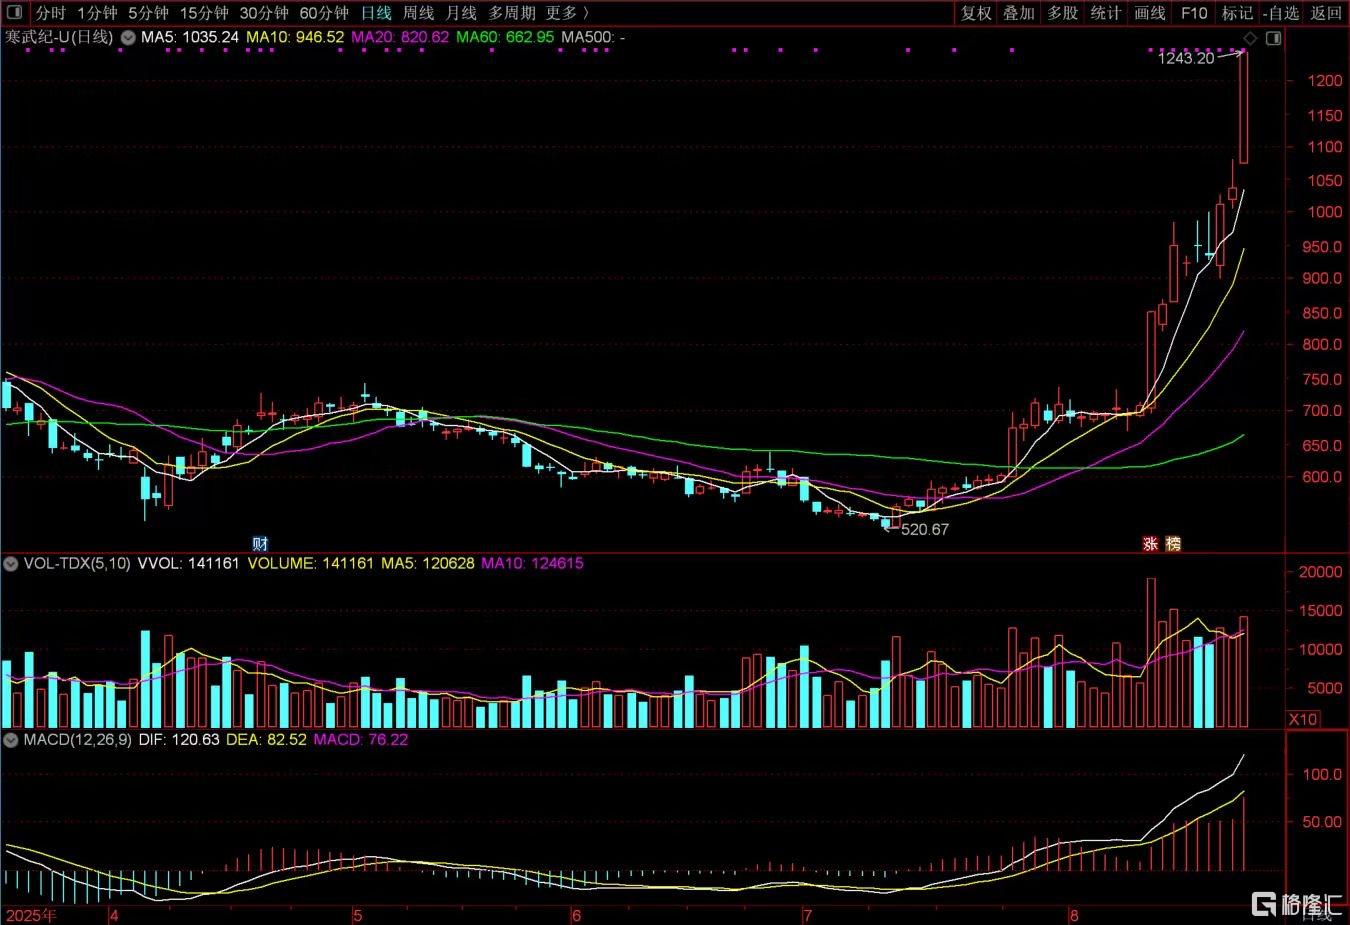The height and width of the screenshot is (925, 1350).
Task: Click volume MA10: 124615 label
Action: tap(532, 564)
